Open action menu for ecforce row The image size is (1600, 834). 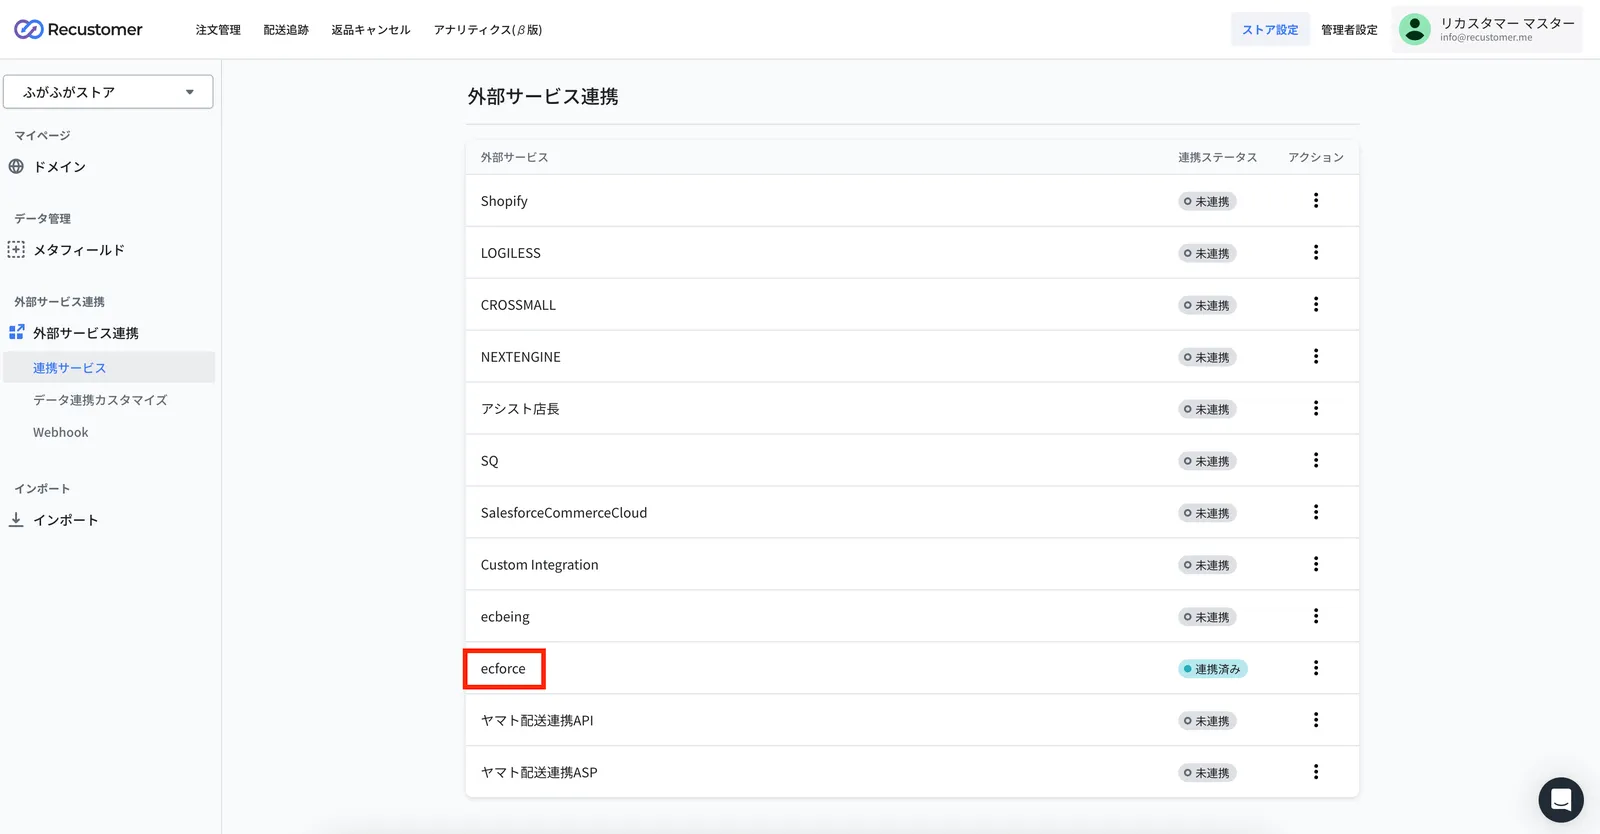(x=1316, y=668)
